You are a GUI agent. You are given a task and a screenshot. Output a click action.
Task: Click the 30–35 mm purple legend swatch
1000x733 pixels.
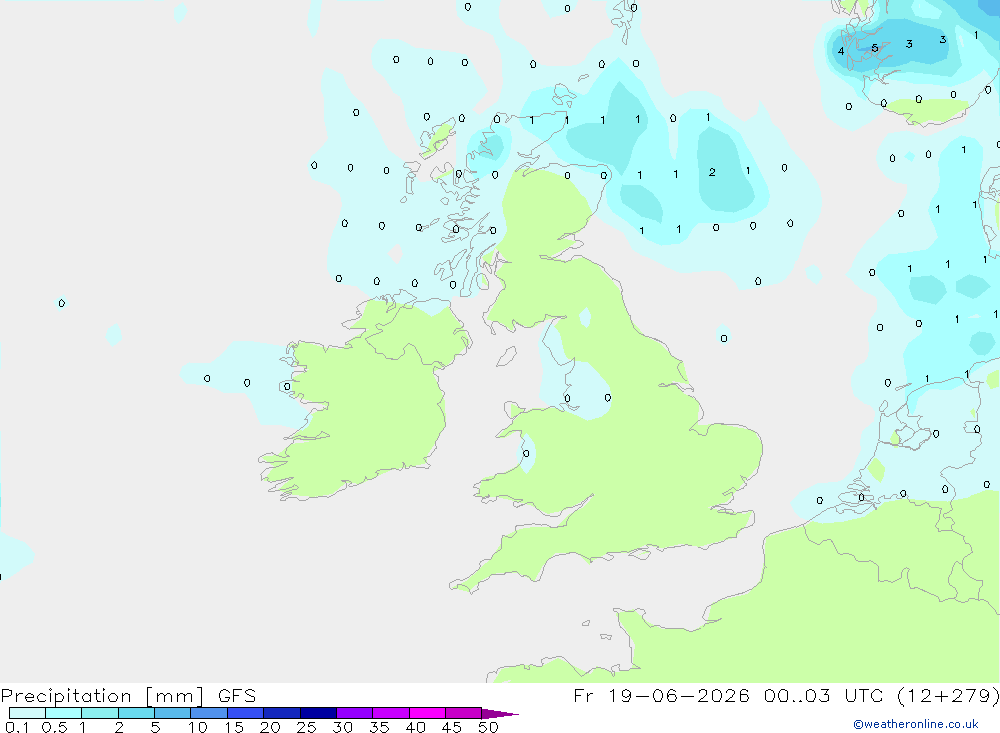coord(355,713)
